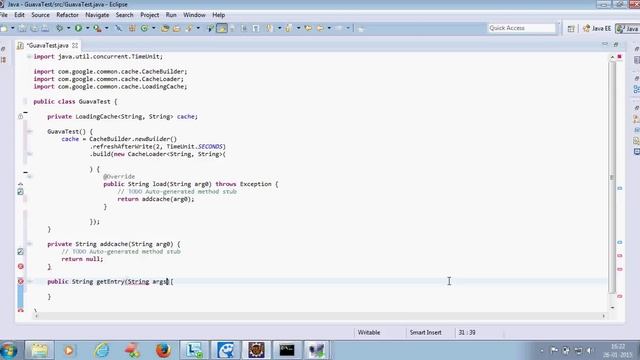Open dropdown arrow beside Back navigation icon
Screen dimensions: 640x360
[329, 28]
